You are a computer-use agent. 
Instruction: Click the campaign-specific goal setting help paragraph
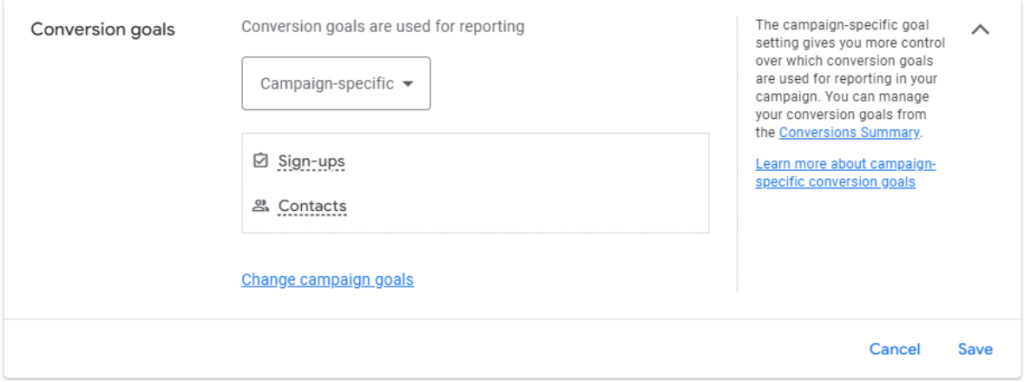coord(850,78)
